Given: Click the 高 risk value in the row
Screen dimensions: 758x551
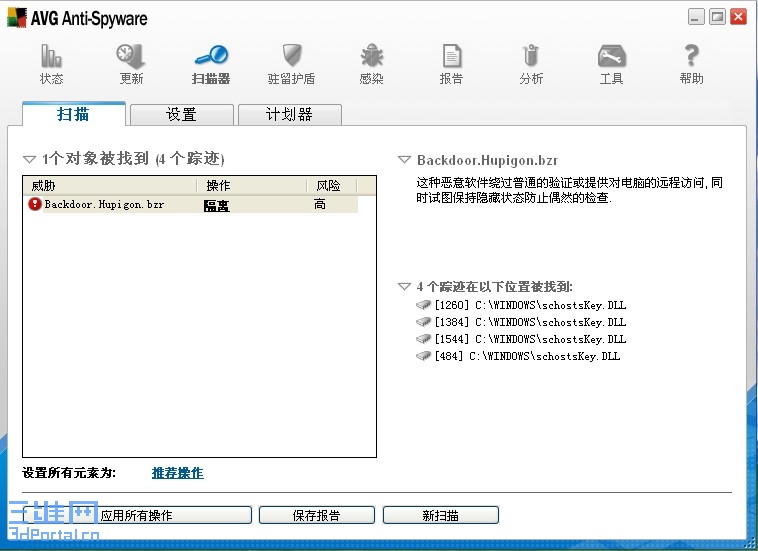Looking at the screenshot, I should [320, 204].
